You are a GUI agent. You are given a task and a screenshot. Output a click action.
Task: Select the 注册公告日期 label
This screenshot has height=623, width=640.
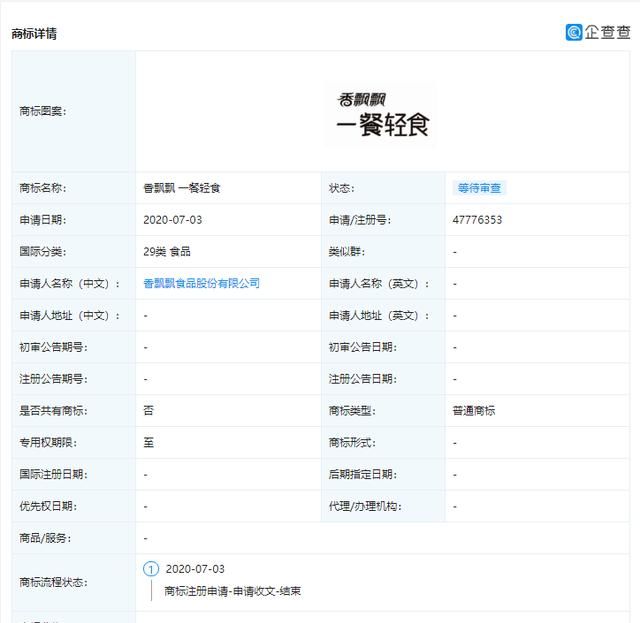pos(363,379)
